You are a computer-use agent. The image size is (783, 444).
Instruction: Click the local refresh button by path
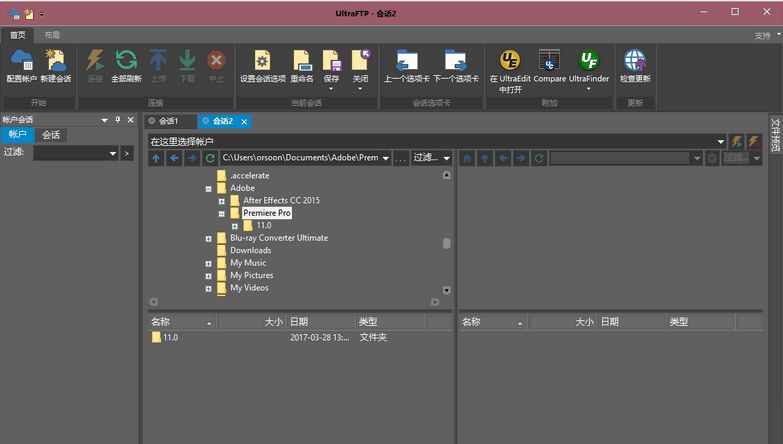click(x=210, y=158)
